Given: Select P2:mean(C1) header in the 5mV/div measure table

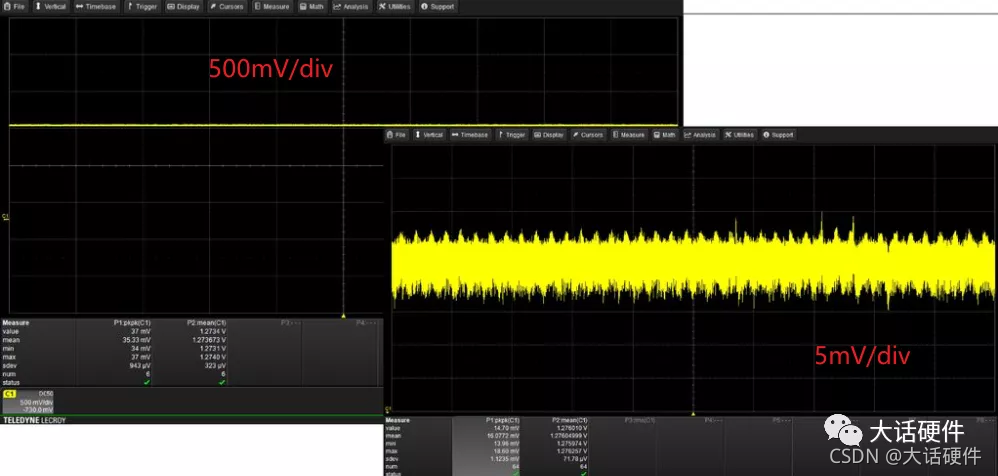Looking at the screenshot, I should tap(570, 421).
